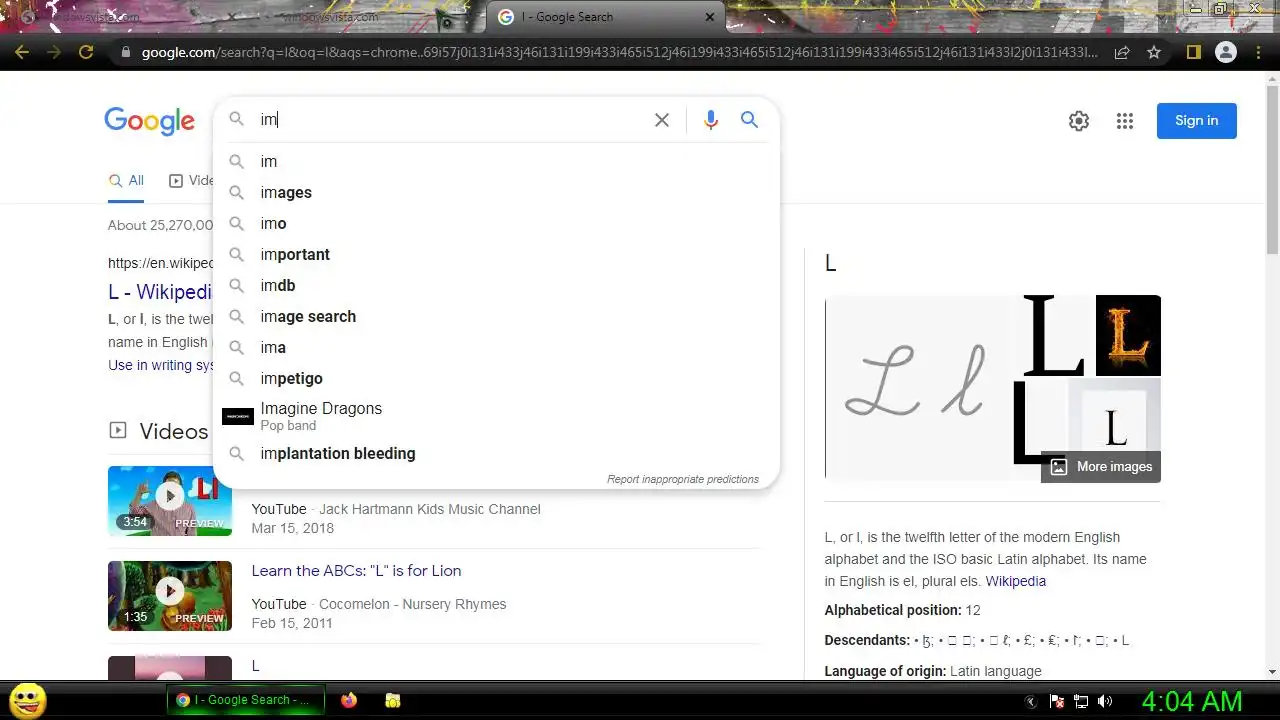The image size is (1280, 720).
Task: Open the Wikipedia link in knowledge panel
Action: pyautogui.click(x=1016, y=581)
